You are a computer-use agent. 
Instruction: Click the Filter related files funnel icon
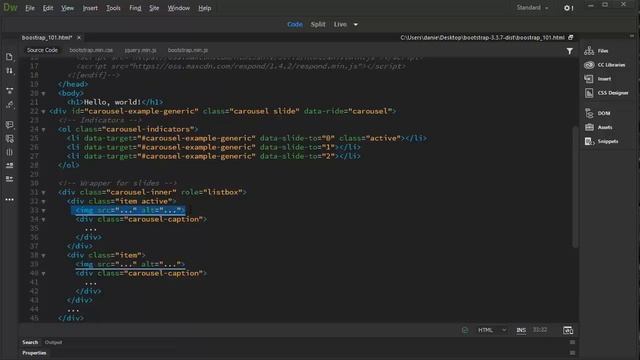(569, 51)
